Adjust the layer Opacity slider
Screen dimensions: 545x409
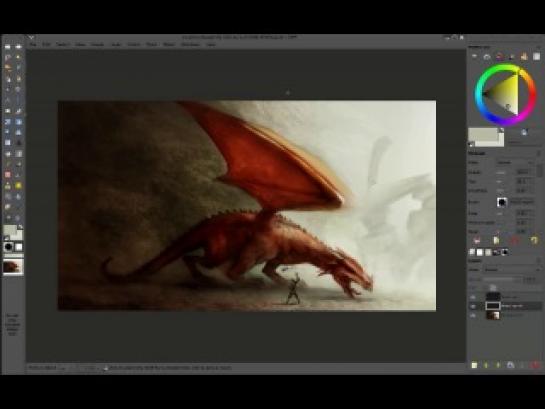(x=503, y=279)
